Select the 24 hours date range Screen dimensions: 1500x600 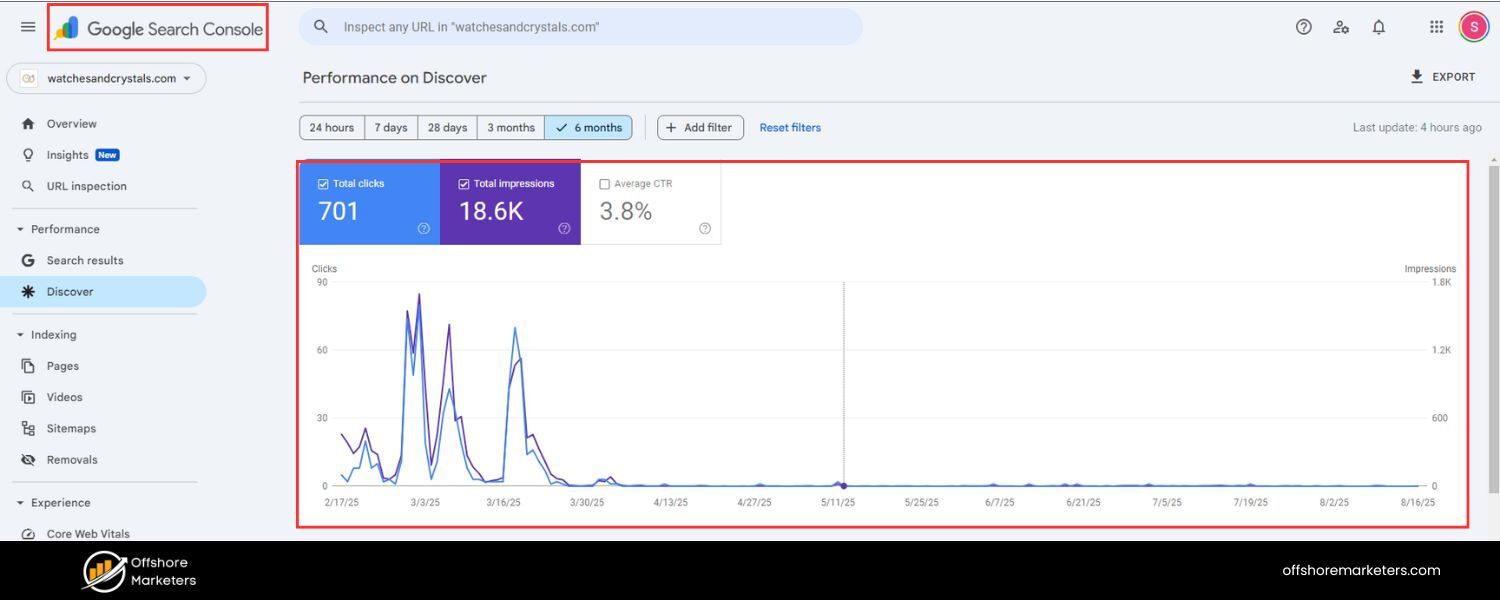tap(331, 127)
